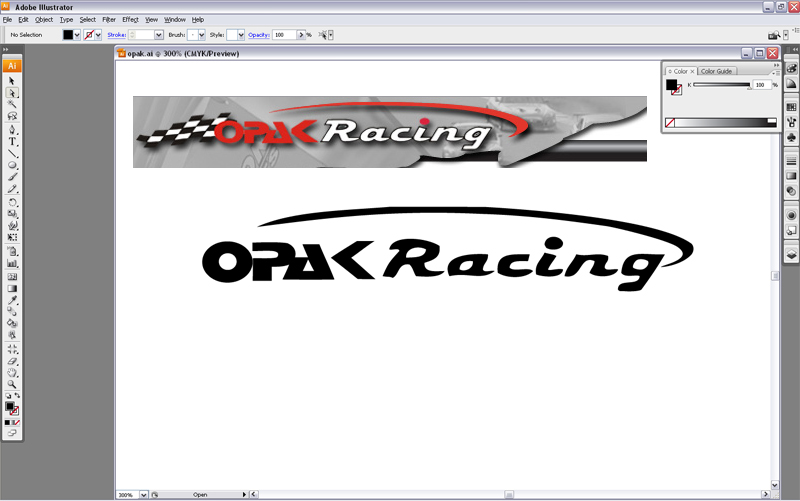The height and width of the screenshot is (501, 800).
Task: Select the Direct Selection tool
Action: (12, 93)
